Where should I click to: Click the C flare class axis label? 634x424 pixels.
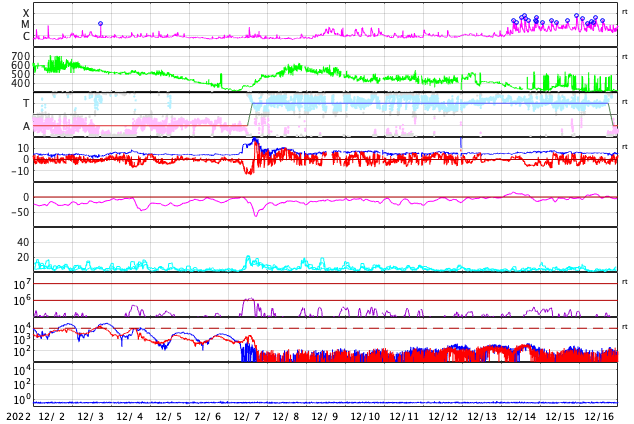(26, 37)
